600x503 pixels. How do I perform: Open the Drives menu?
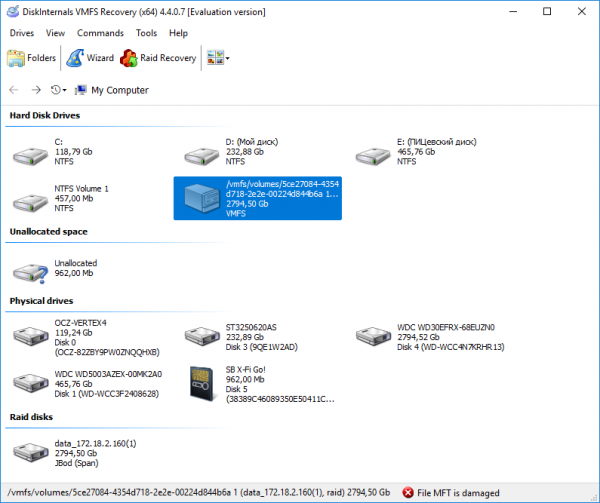point(21,33)
